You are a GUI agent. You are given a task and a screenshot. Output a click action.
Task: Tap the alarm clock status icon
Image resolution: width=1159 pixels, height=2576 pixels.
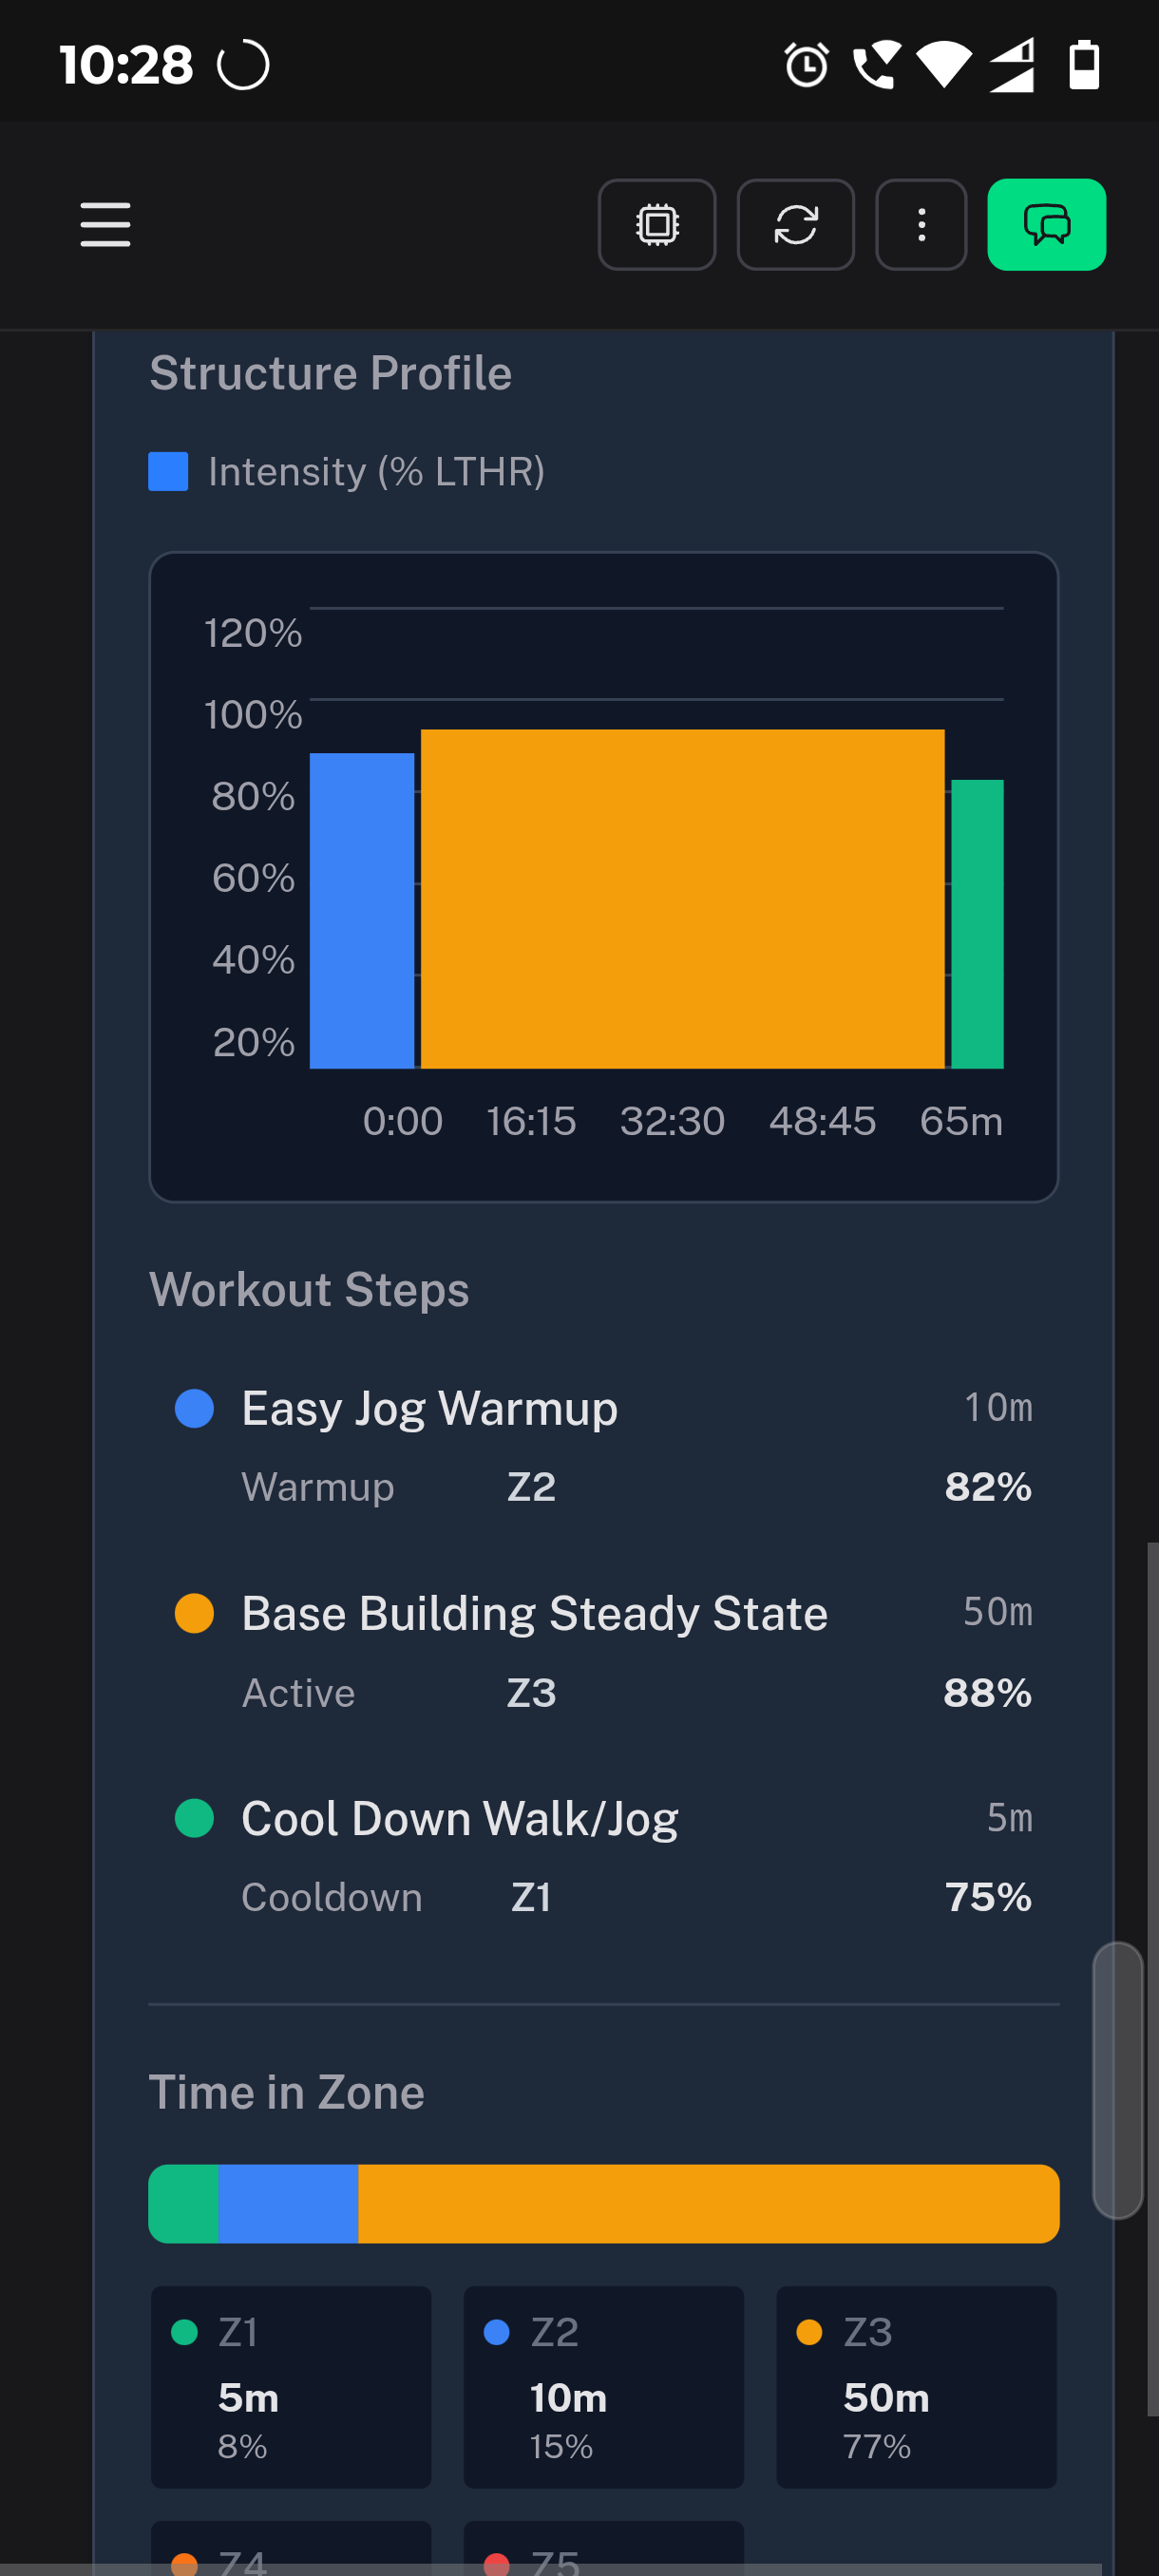[805, 66]
